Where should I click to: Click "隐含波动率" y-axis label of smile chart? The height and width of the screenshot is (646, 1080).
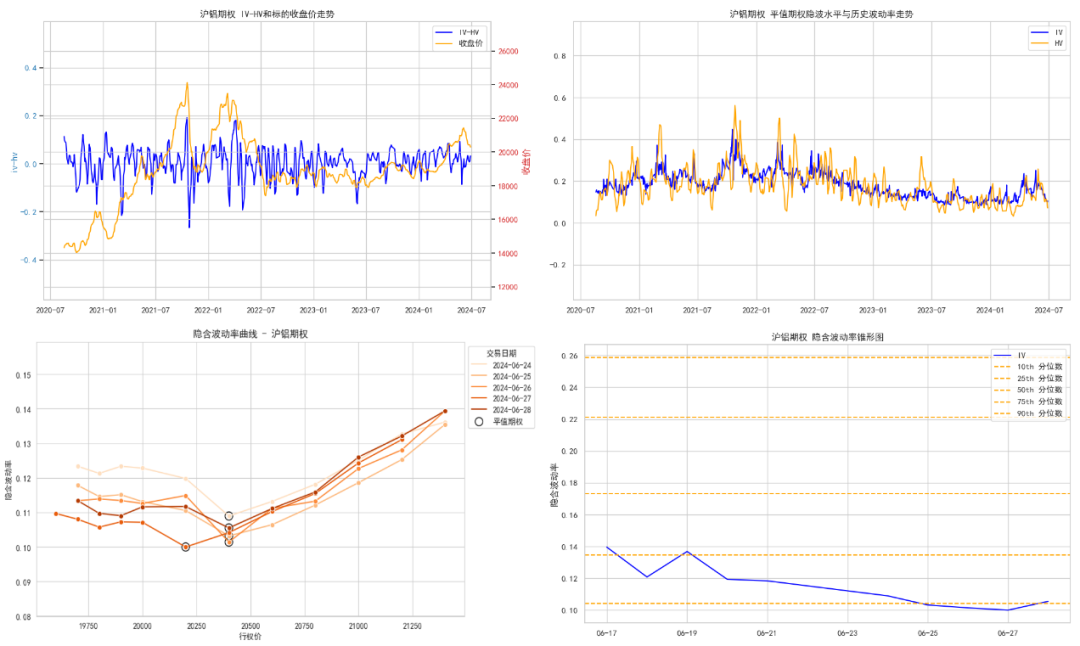(8, 480)
